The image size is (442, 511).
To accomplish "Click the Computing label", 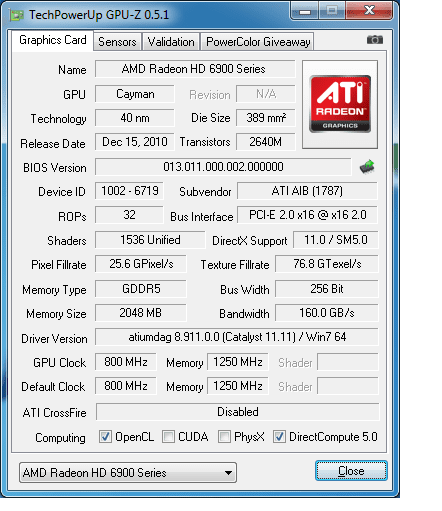I will (x=60, y=438).
